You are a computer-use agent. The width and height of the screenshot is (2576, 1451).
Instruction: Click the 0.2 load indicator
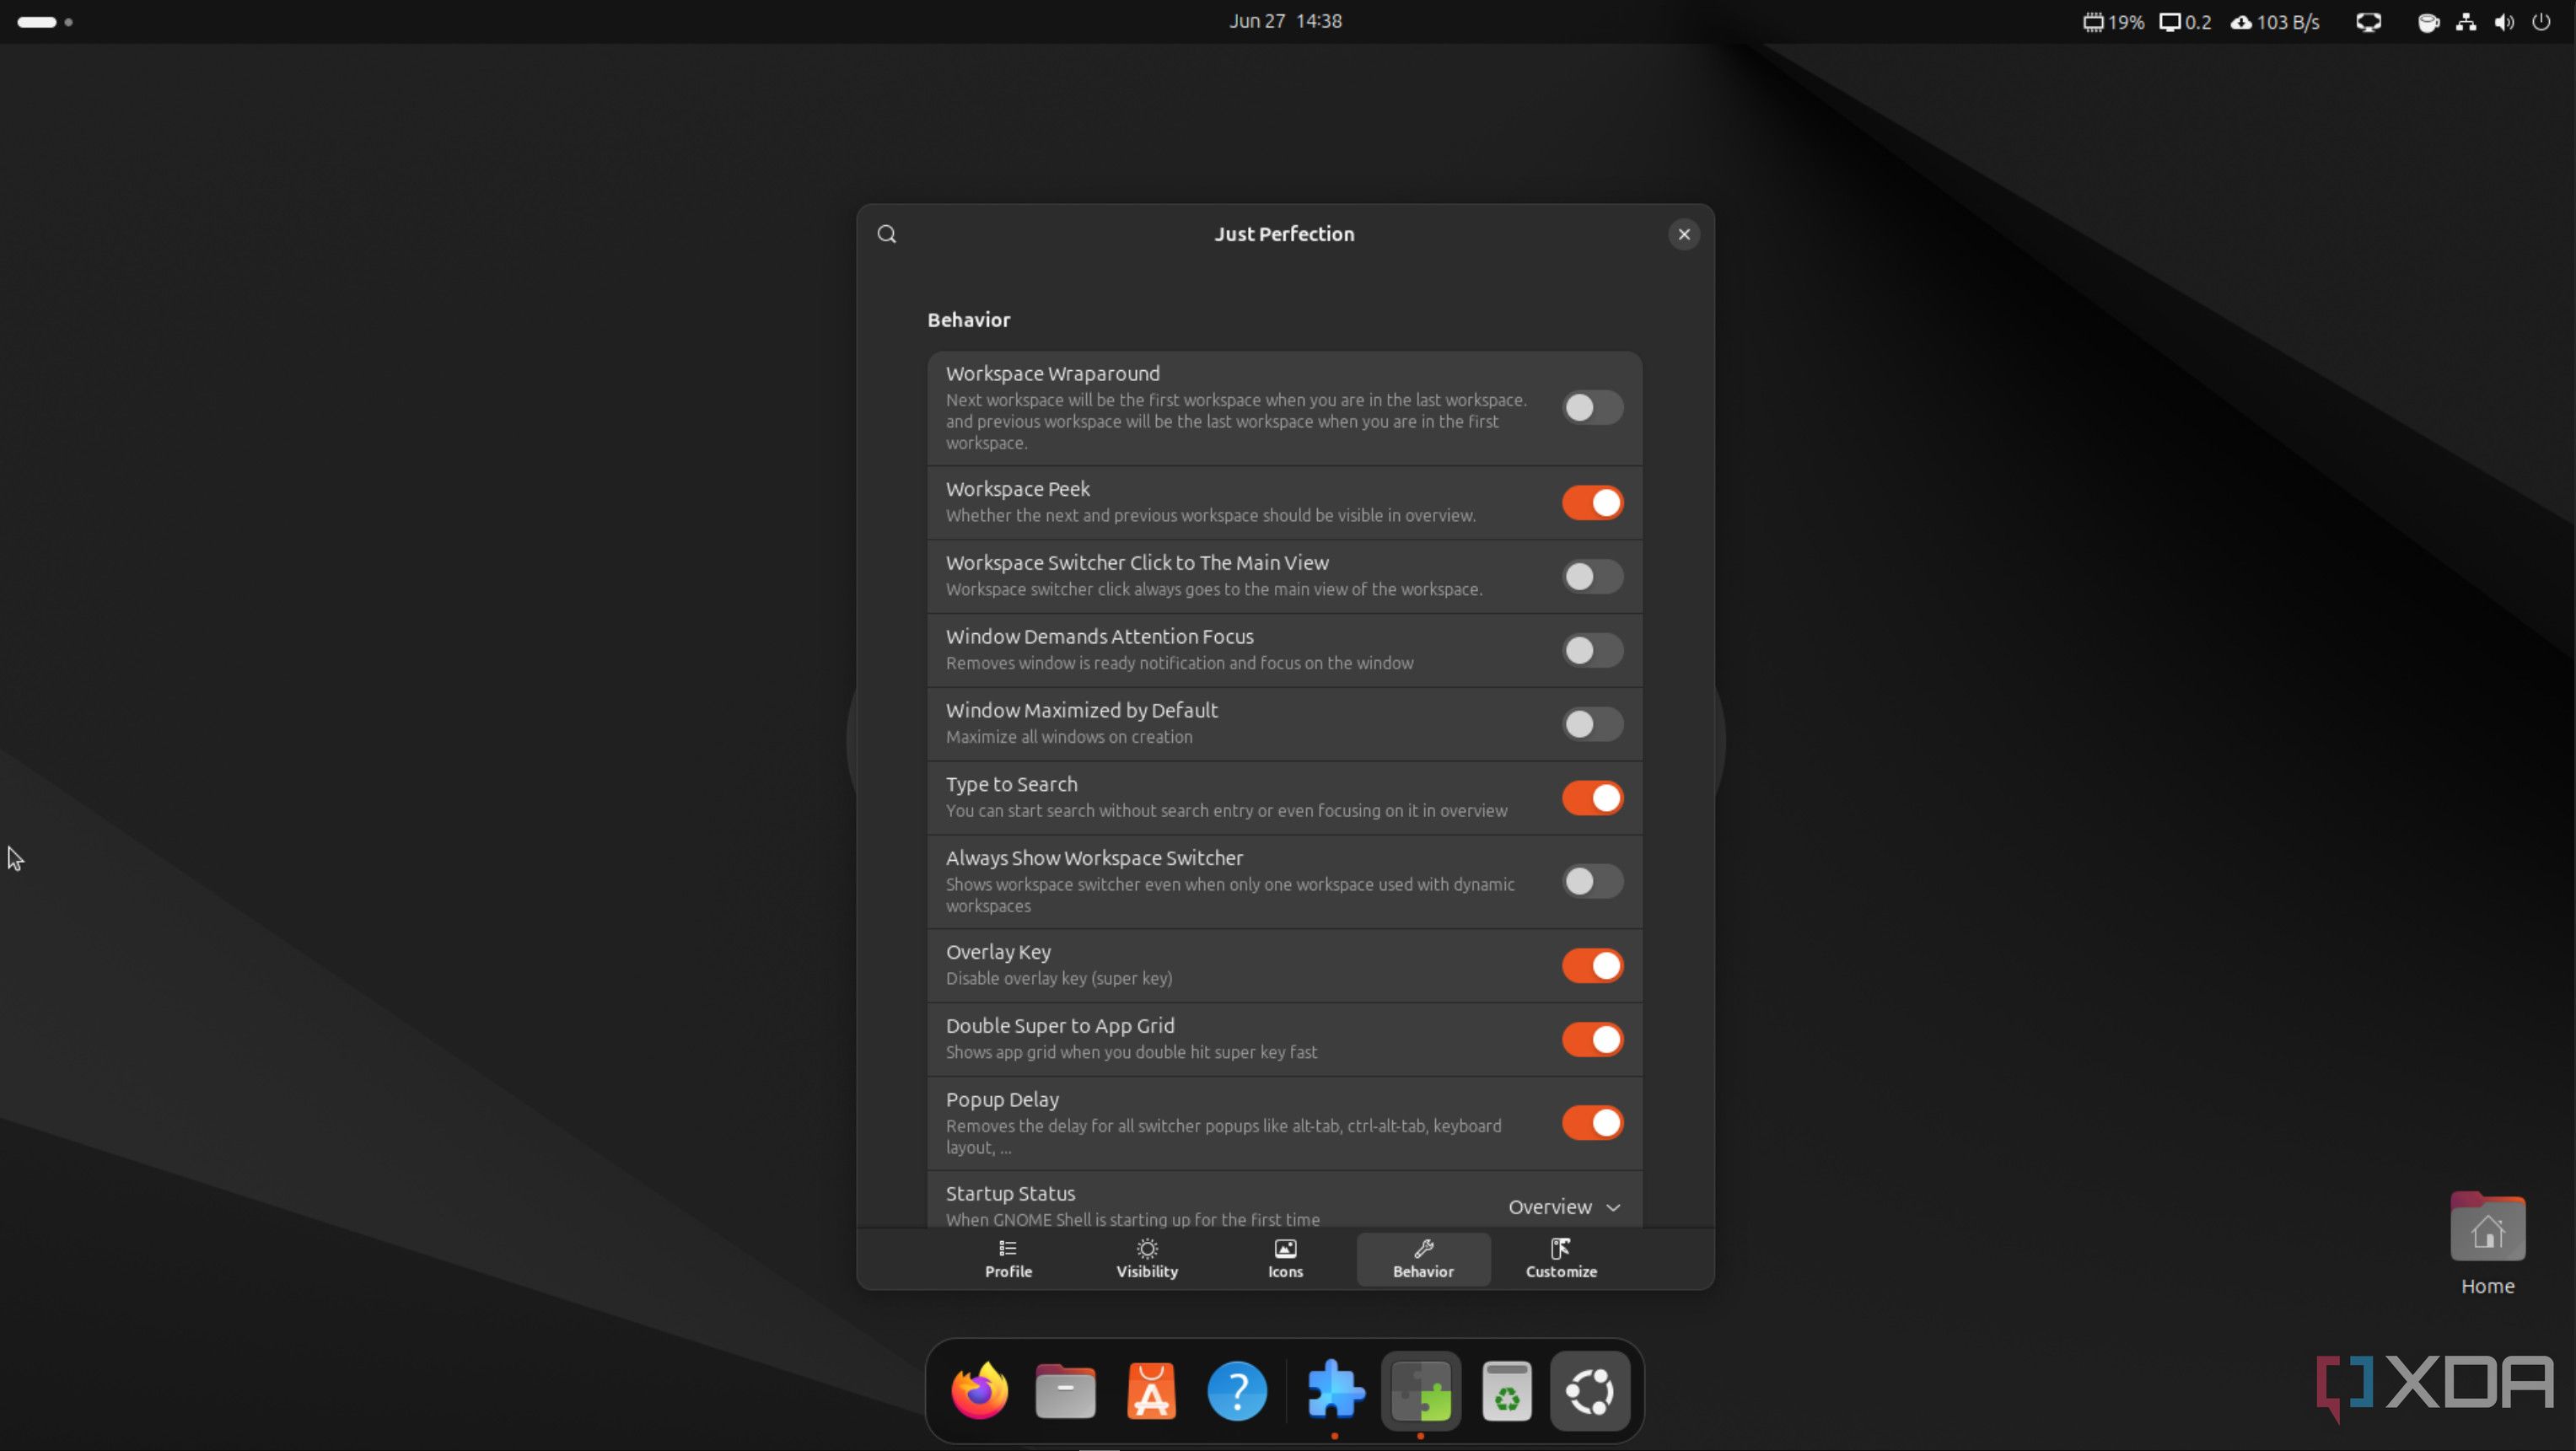point(2185,22)
